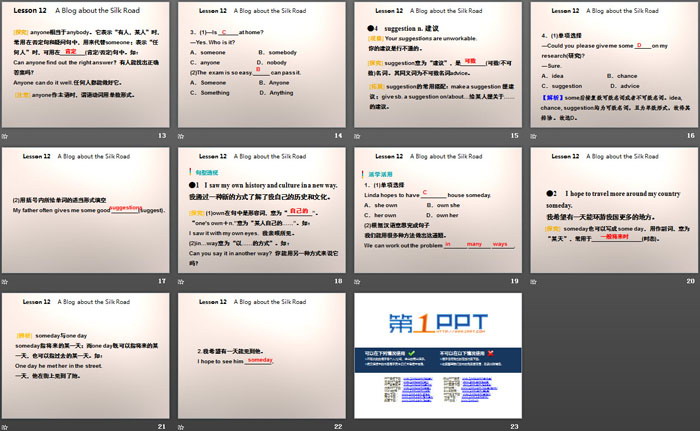The width and height of the screenshot is (700, 431).
Task: Select slide 19 thumbnail with Linda hopes question
Action: [x=438, y=210]
